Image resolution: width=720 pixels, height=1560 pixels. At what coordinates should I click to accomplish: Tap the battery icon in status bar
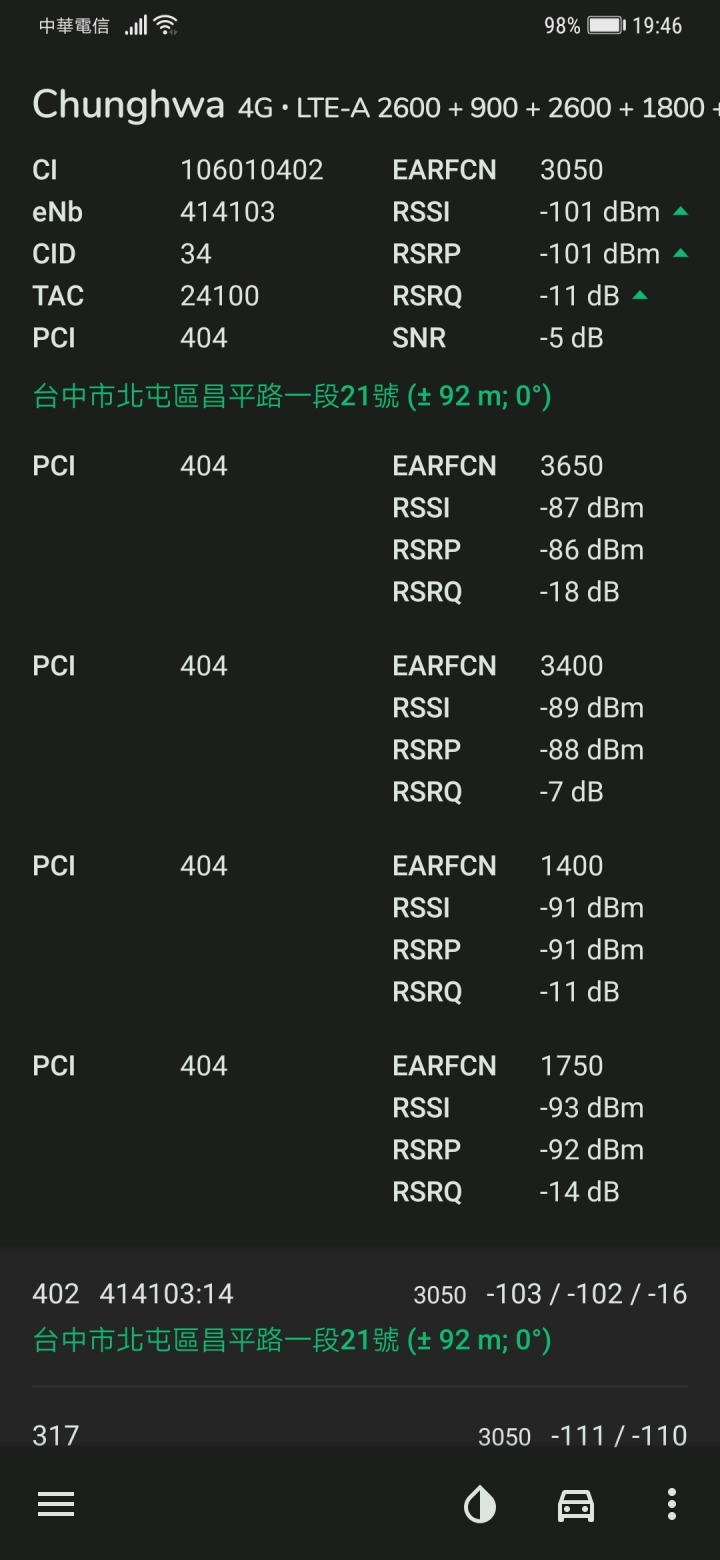606,25
